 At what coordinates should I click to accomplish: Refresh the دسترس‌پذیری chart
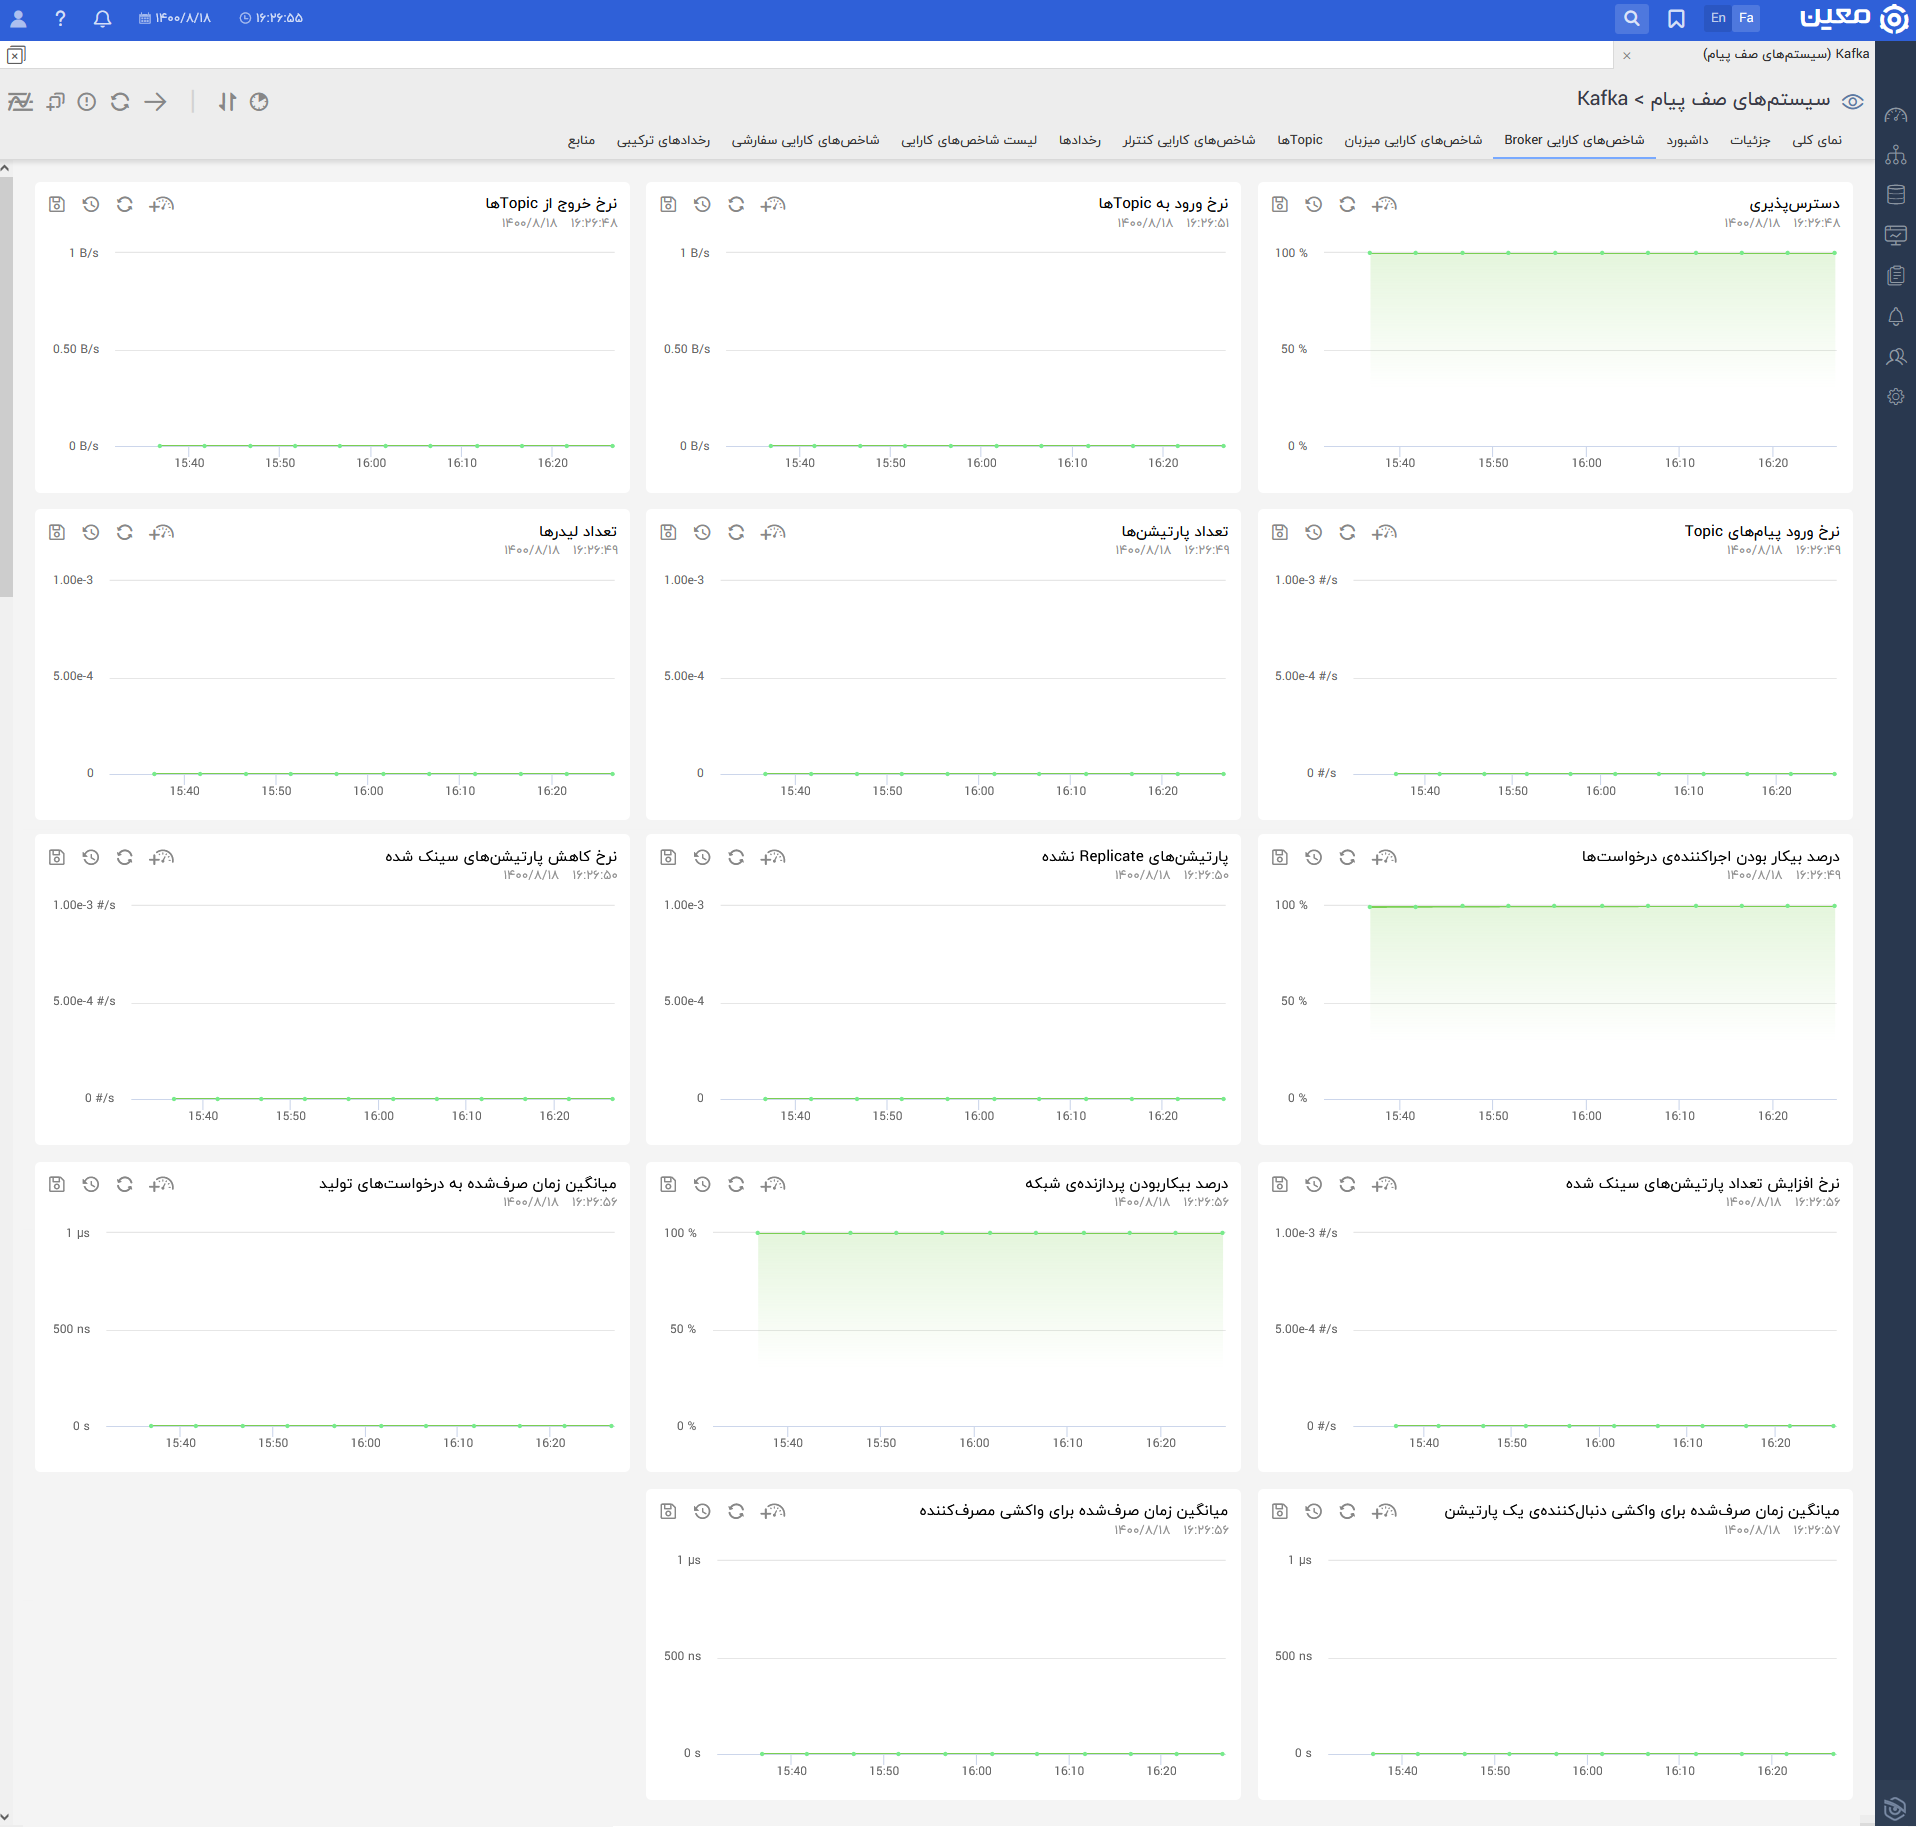tap(1348, 204)
